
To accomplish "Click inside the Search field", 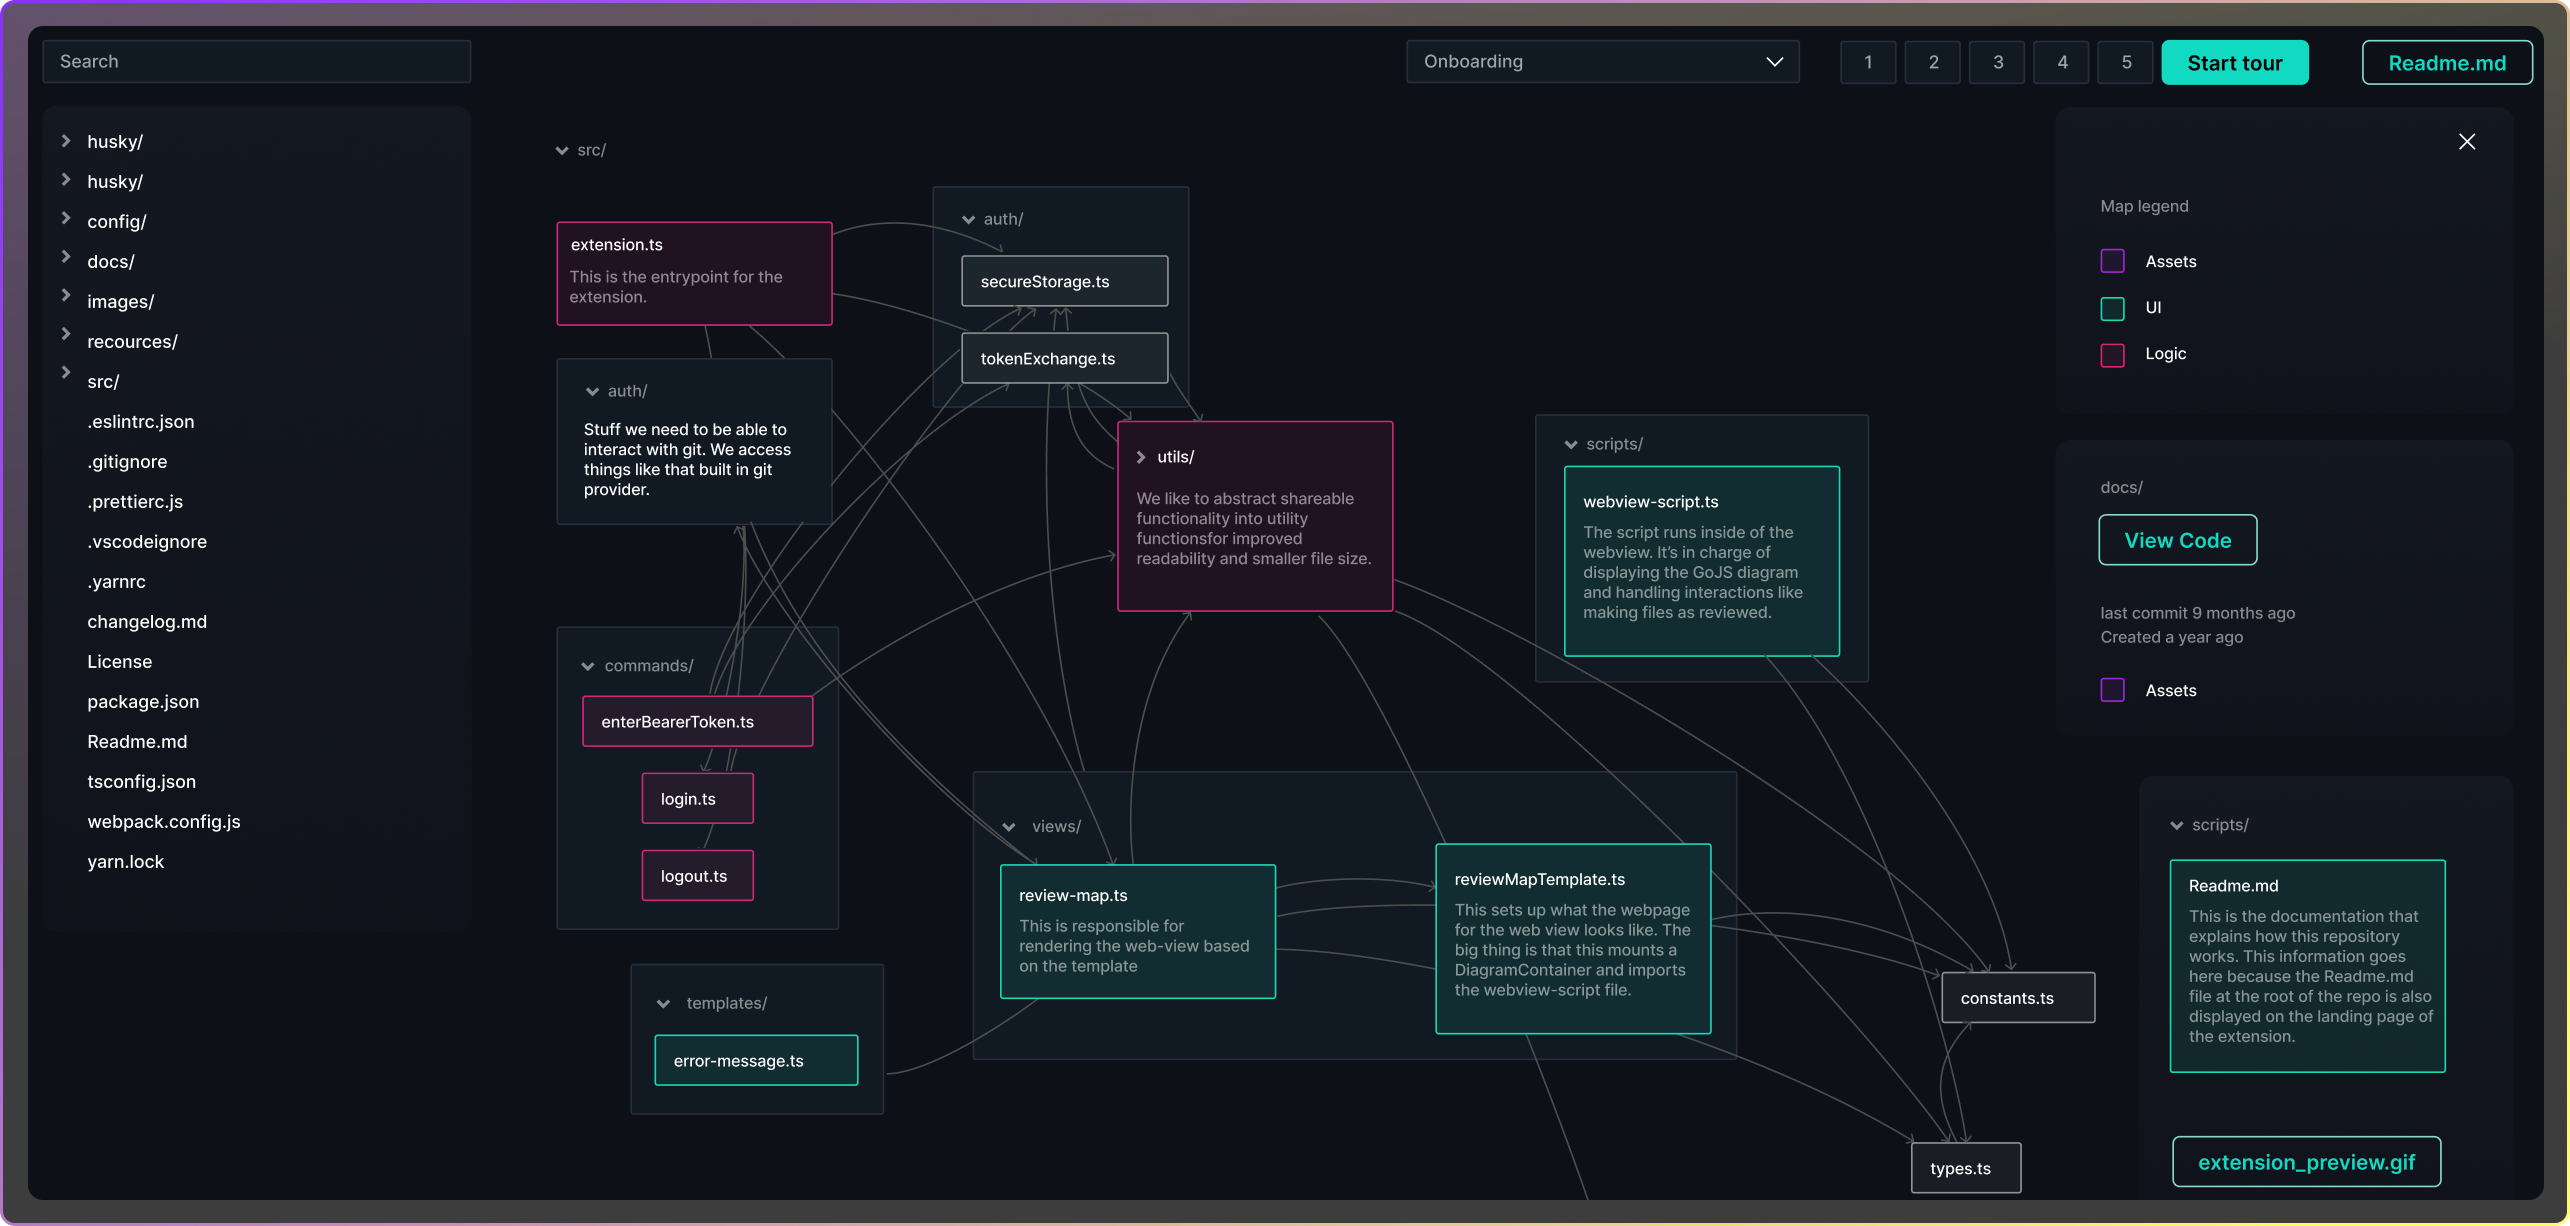I will (256, 61).
